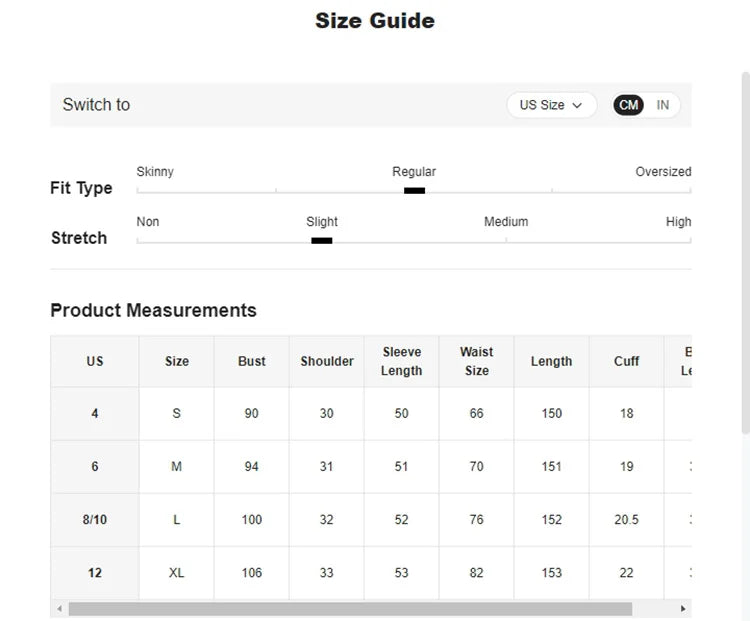Click the M size cell
This screenshot has width=750, height=621.
click(177, 466)
